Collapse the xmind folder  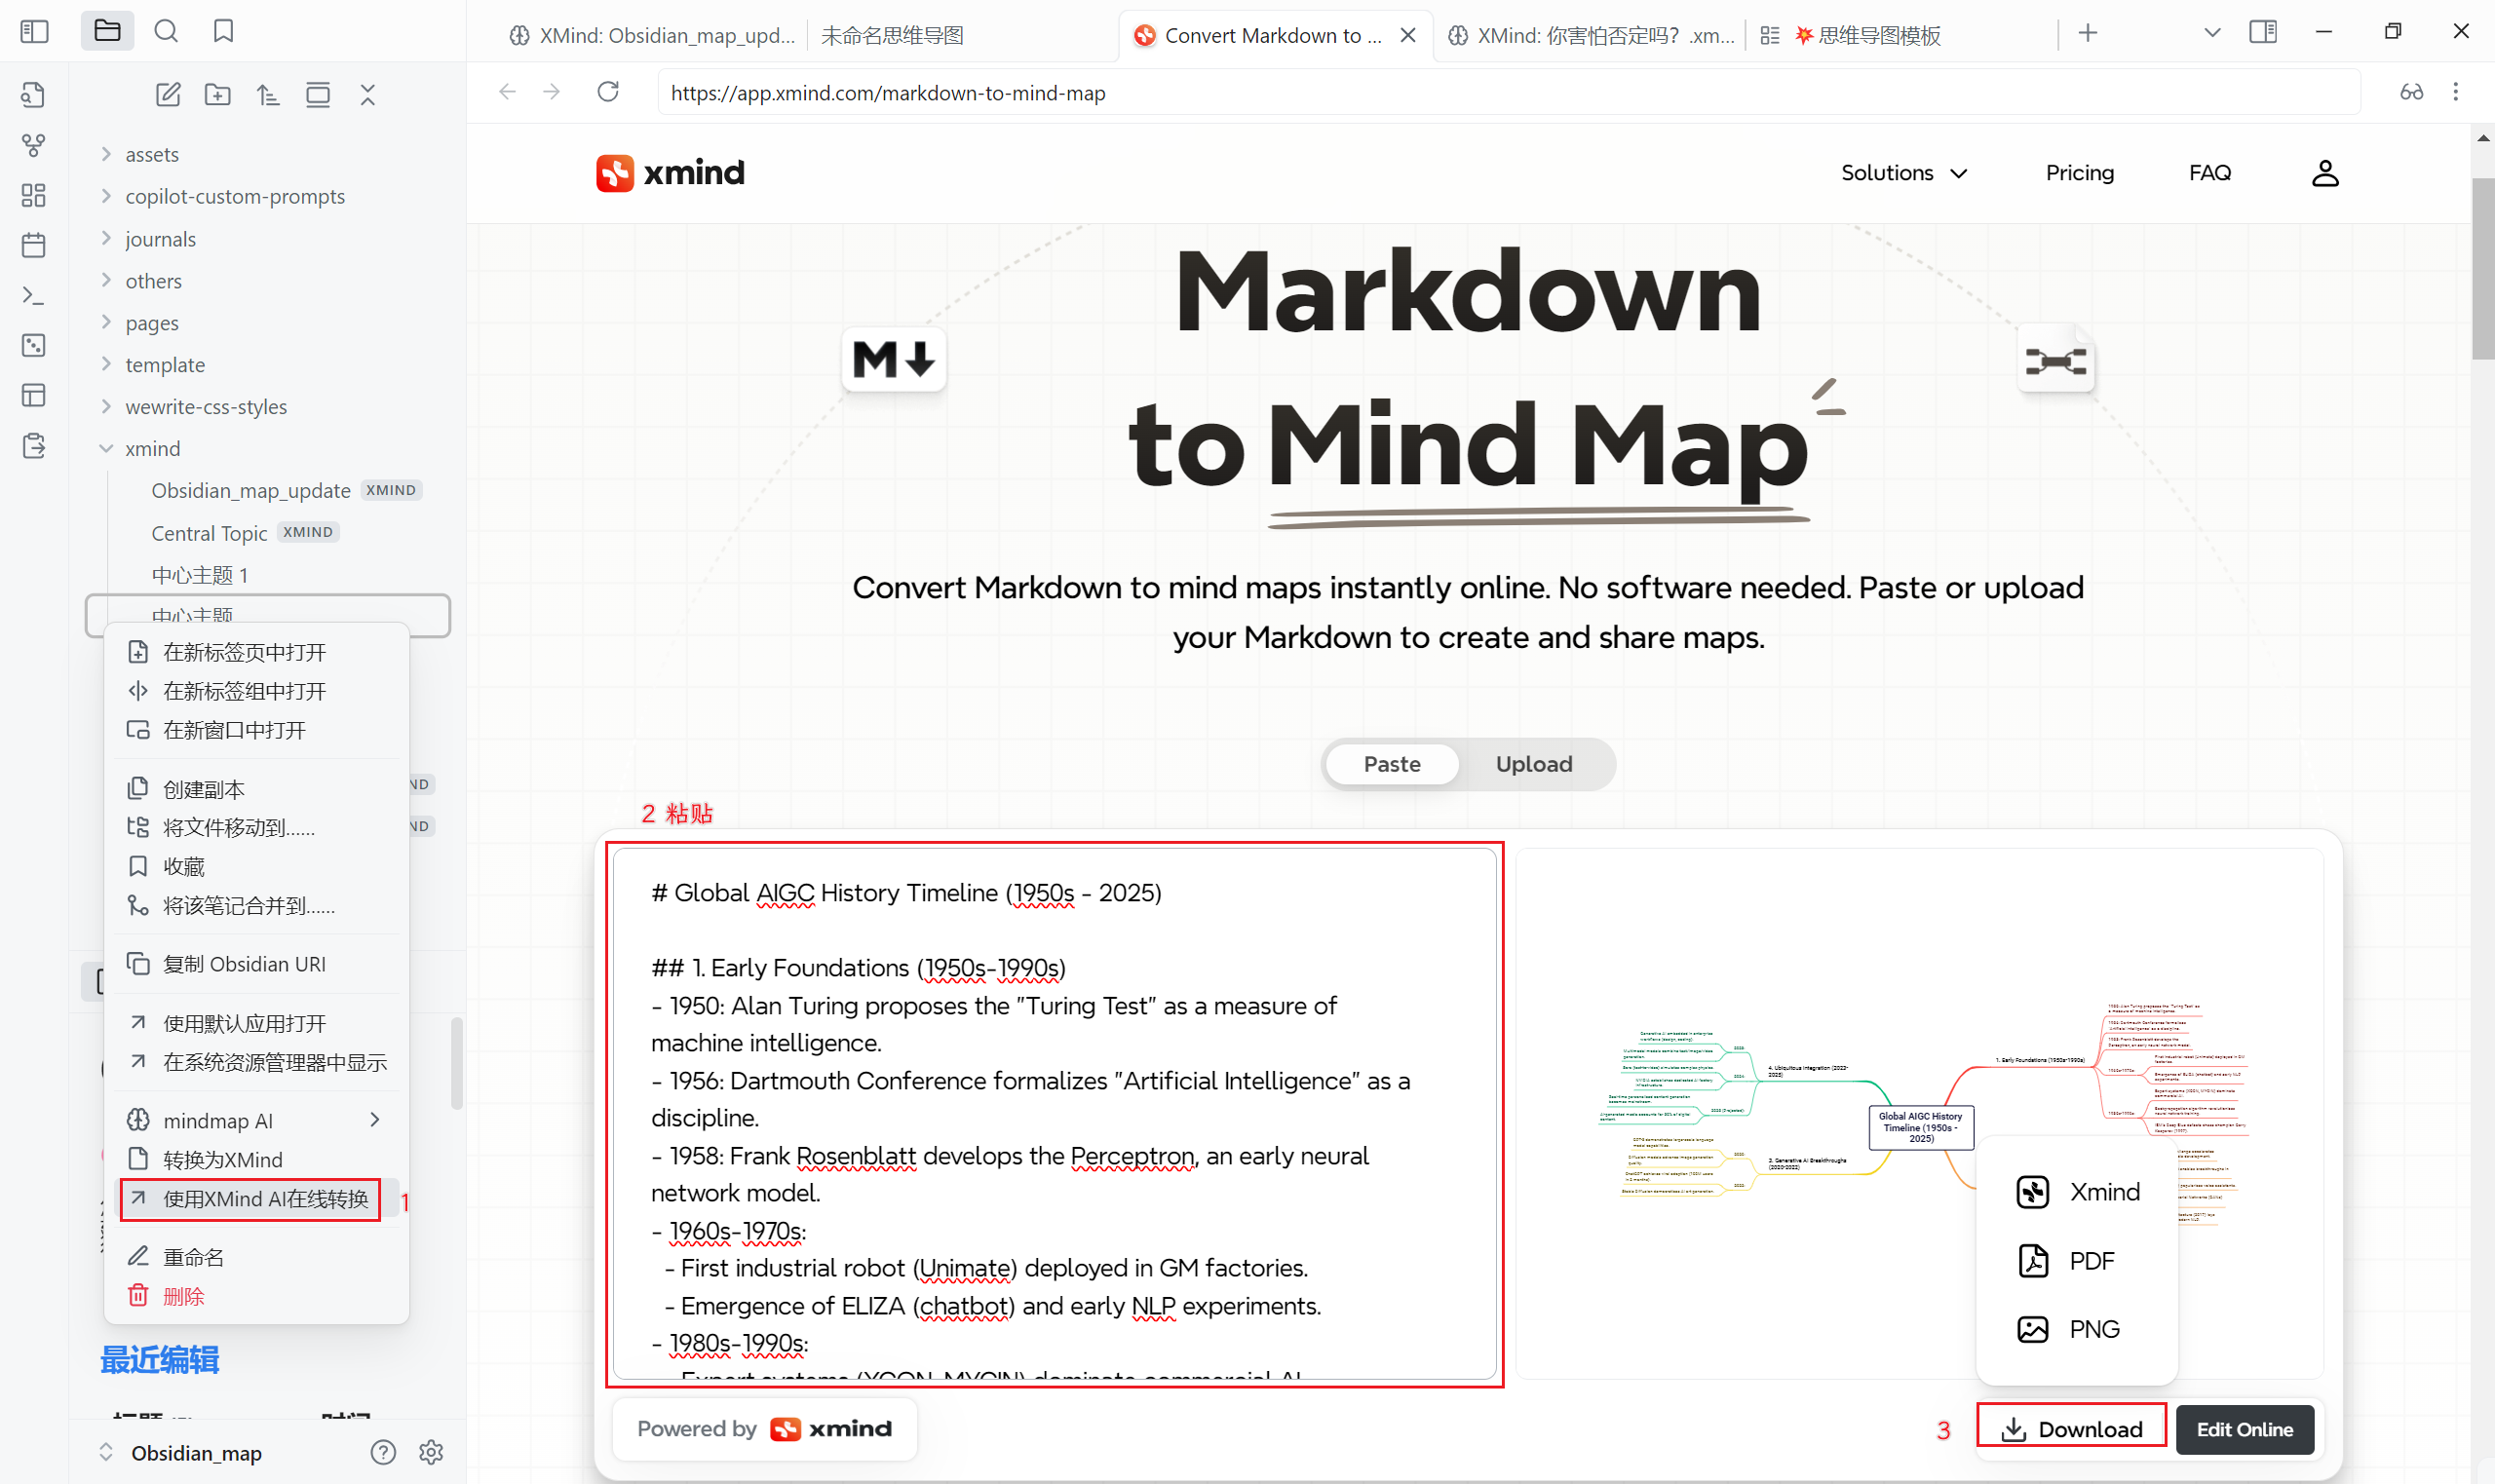152,448
